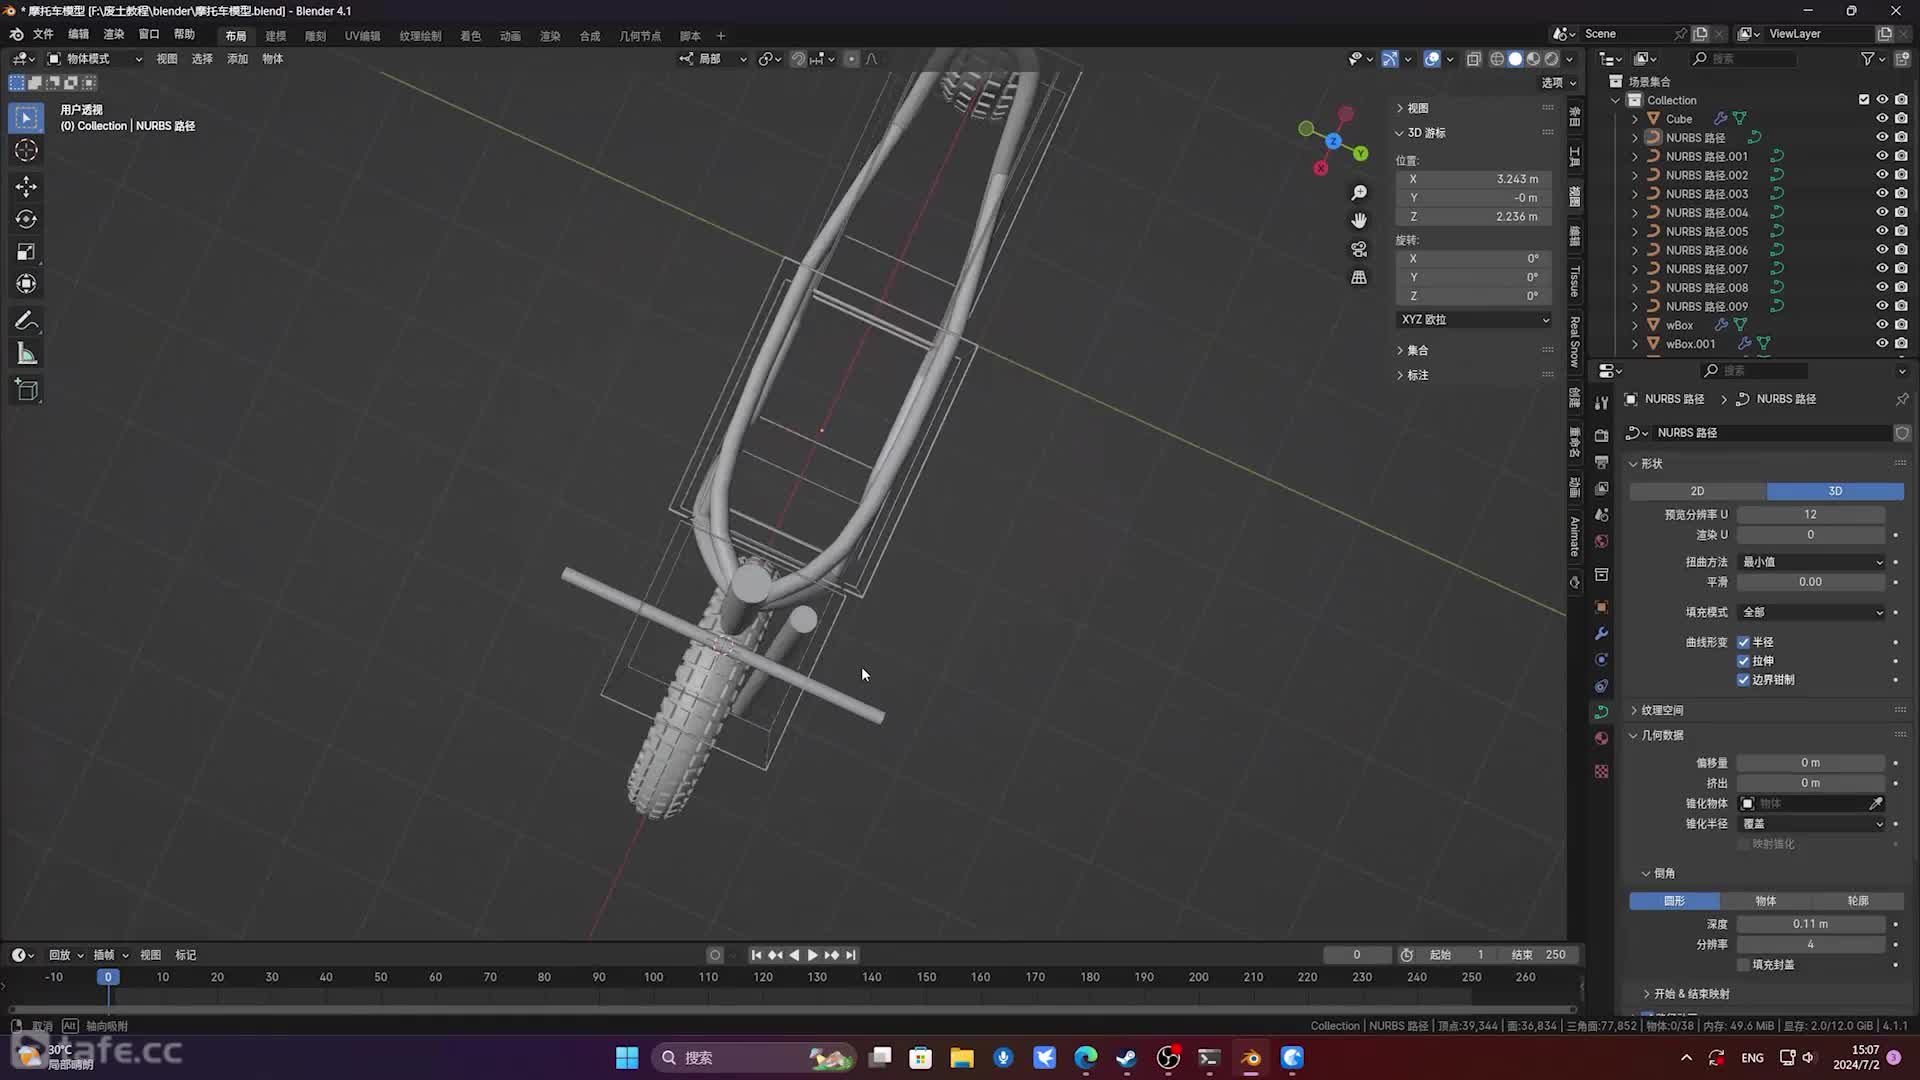Activate the Transform tool
The image size is (1920, 1080).
tap(26, 285)
